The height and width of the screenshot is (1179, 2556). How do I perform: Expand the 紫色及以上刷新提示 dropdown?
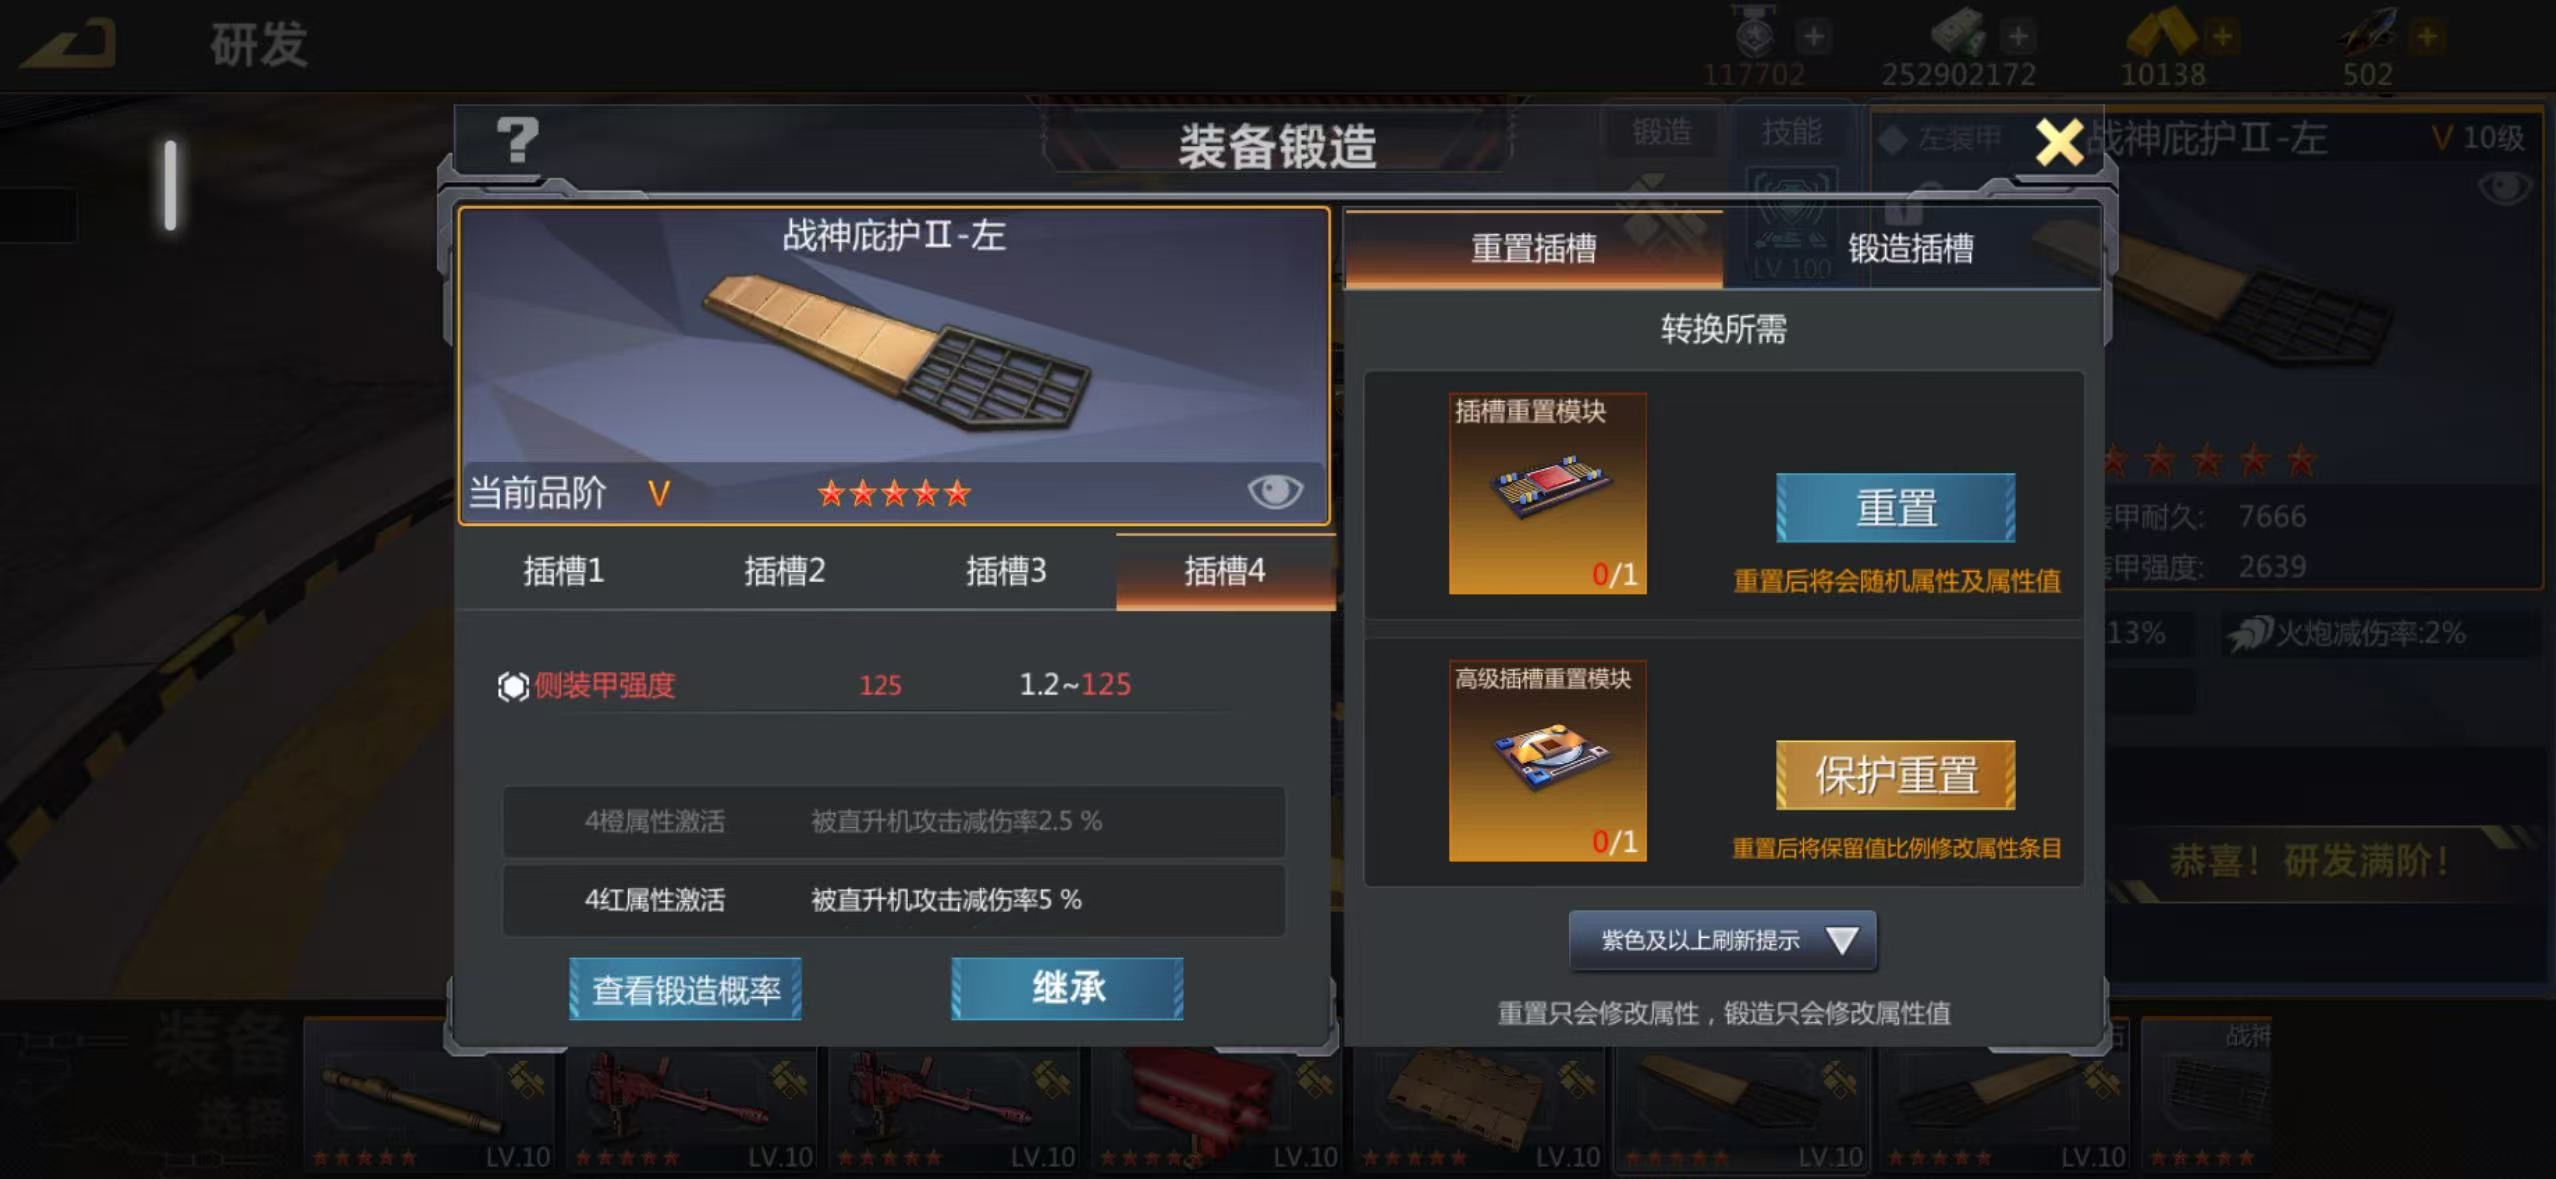click(1722, 940)
